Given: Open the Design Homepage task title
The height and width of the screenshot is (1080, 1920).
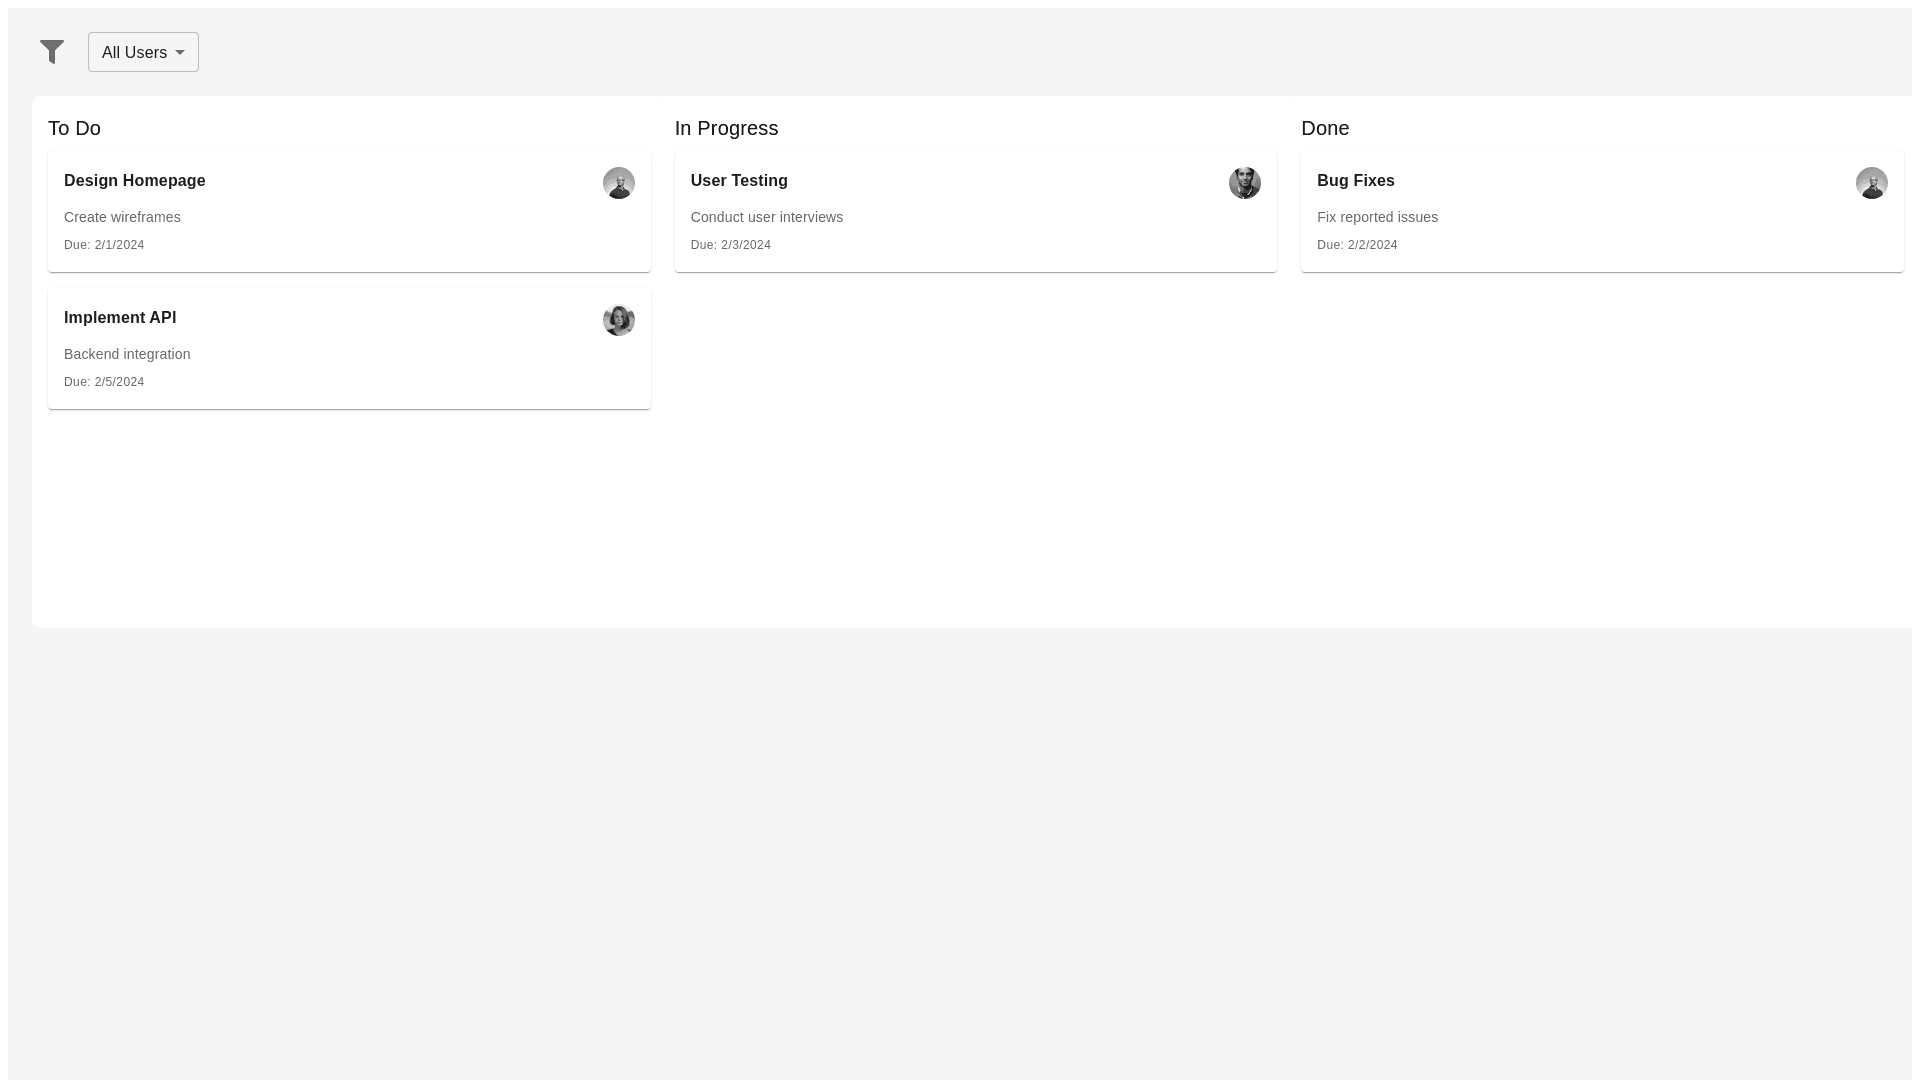Looking at the screenshot, I should (134, 181).
